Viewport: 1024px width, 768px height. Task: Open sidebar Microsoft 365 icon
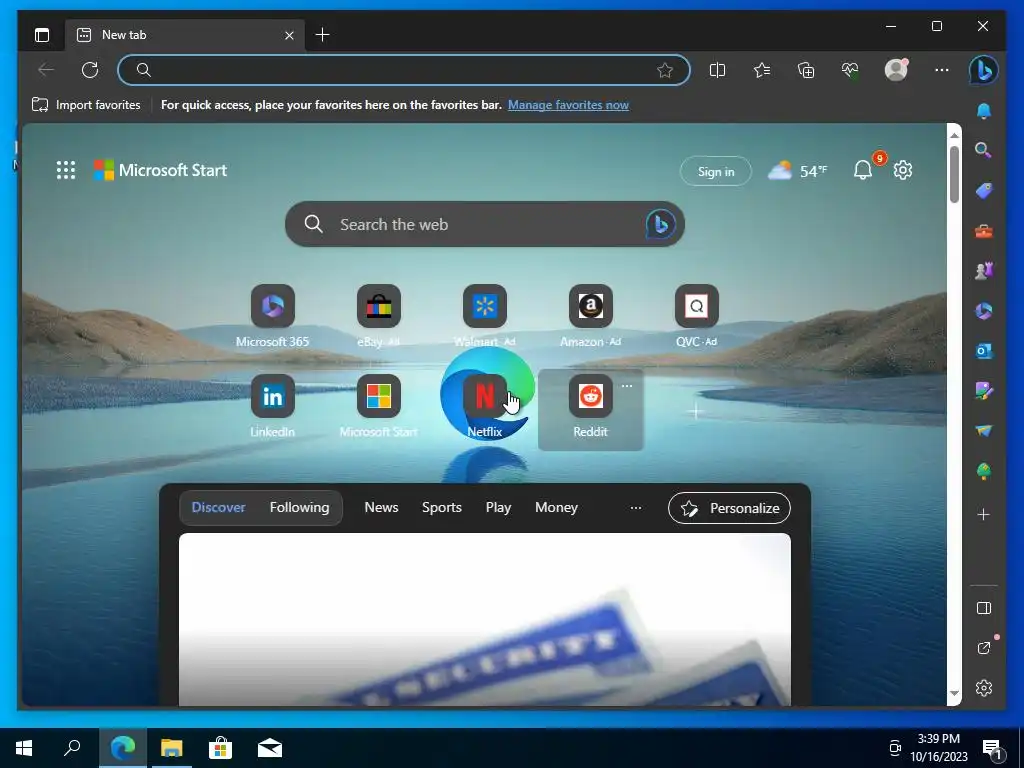[x=984, y=311]
